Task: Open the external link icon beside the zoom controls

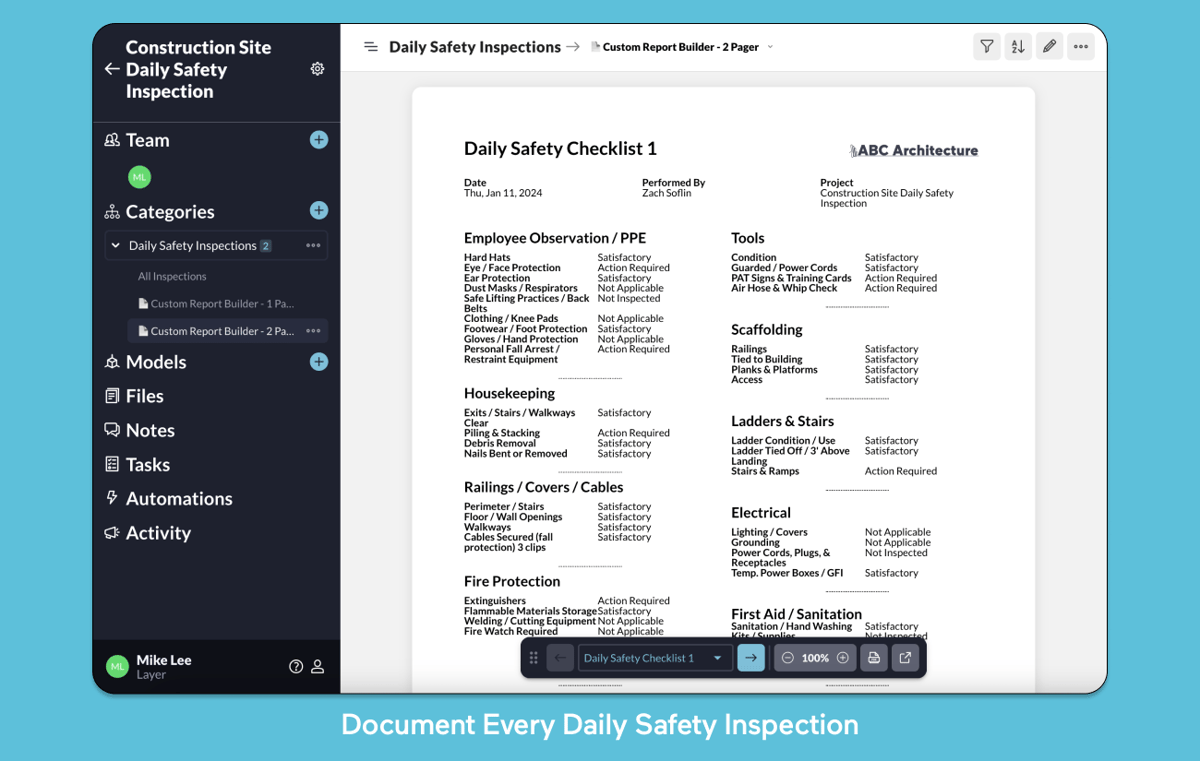Action: 903,657
